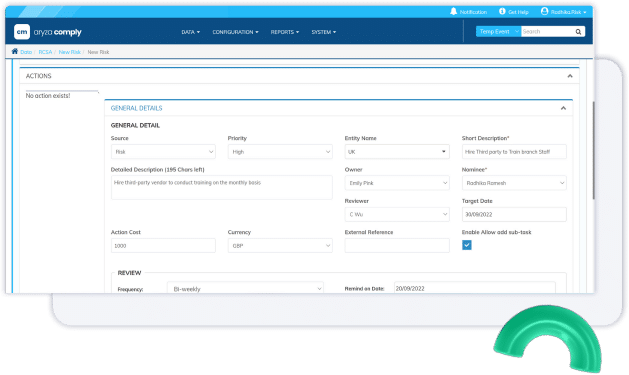Click the Get Help link text
The height and width of the screenshot is (375, 629).
point(518,12)
